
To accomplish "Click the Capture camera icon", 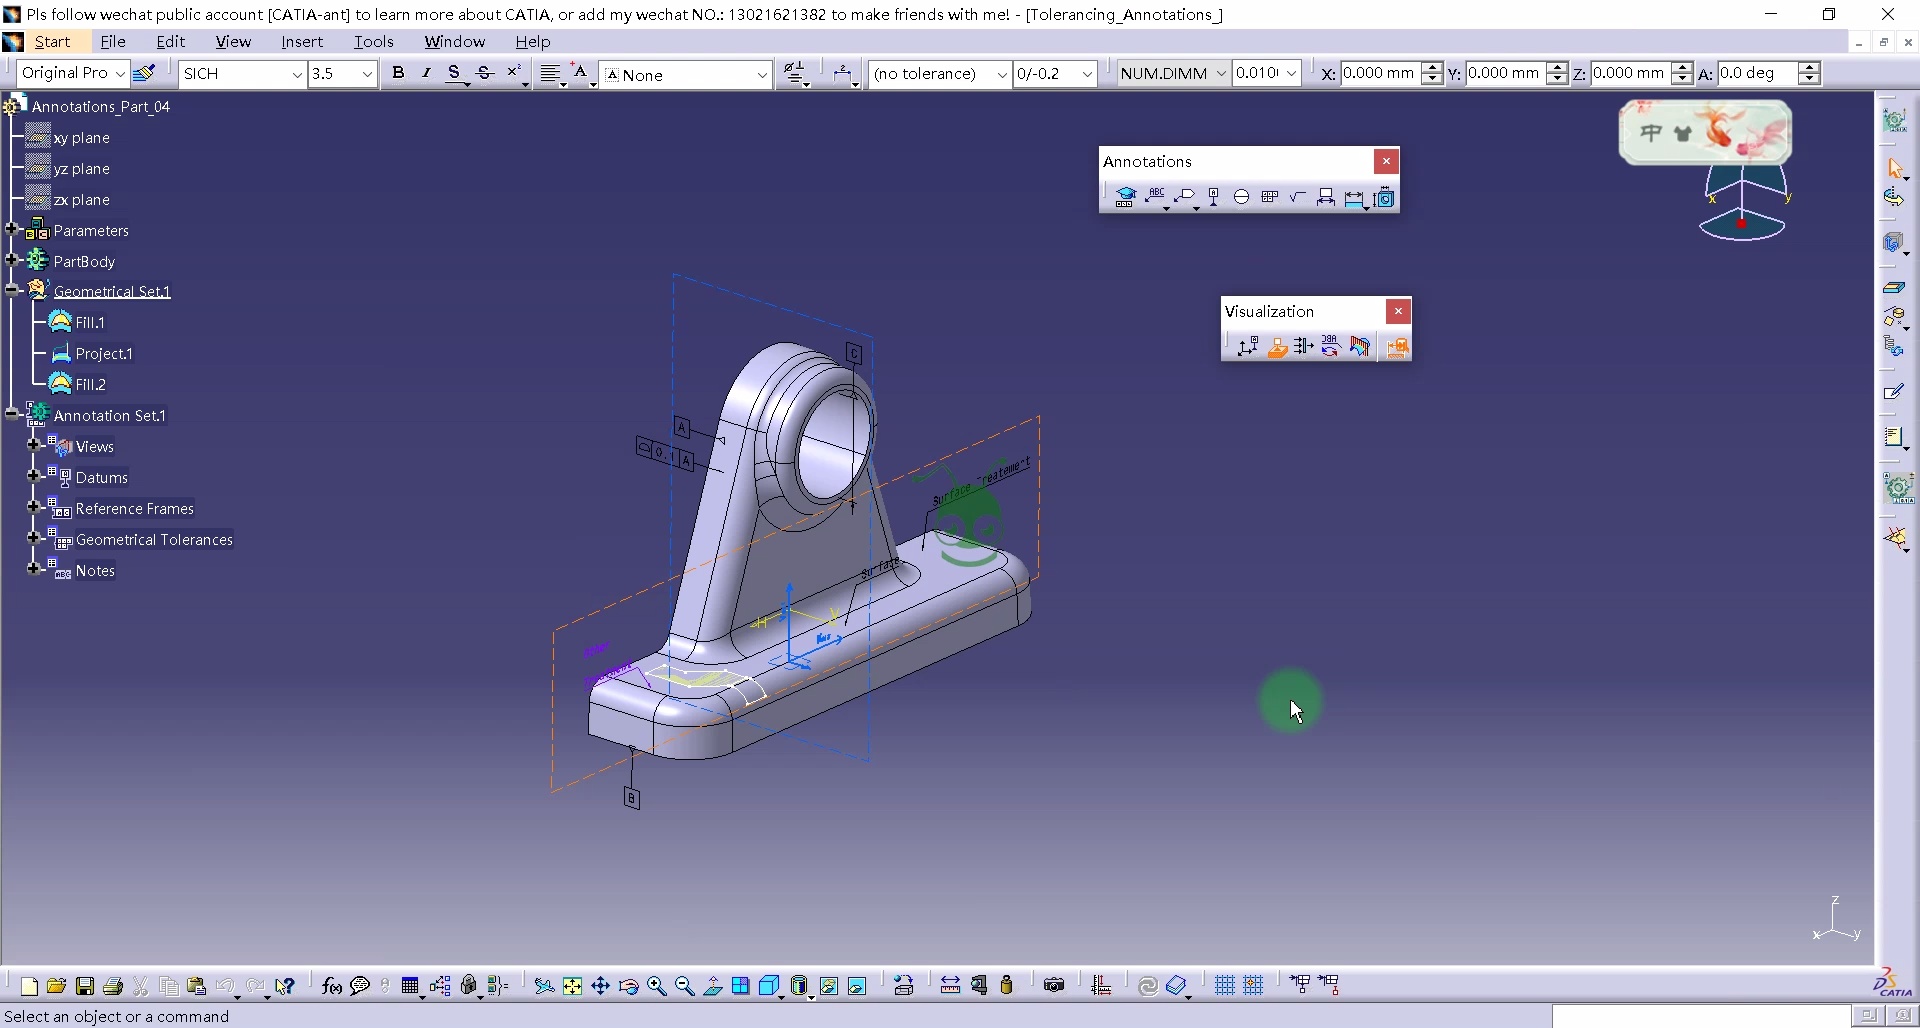I will (x=1053, y=986).
